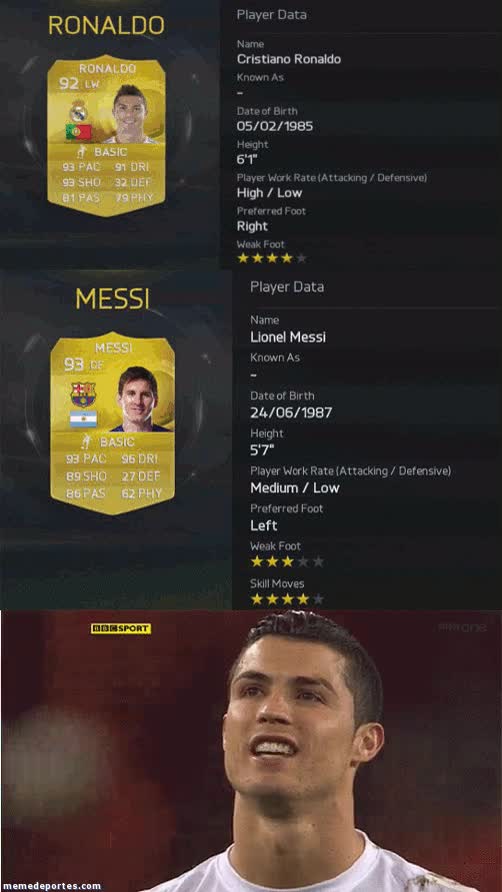Open the memedeportes.com watermark link
This screenshot has height=892, width=502.
pyautogui.click(x=51, y=886)
